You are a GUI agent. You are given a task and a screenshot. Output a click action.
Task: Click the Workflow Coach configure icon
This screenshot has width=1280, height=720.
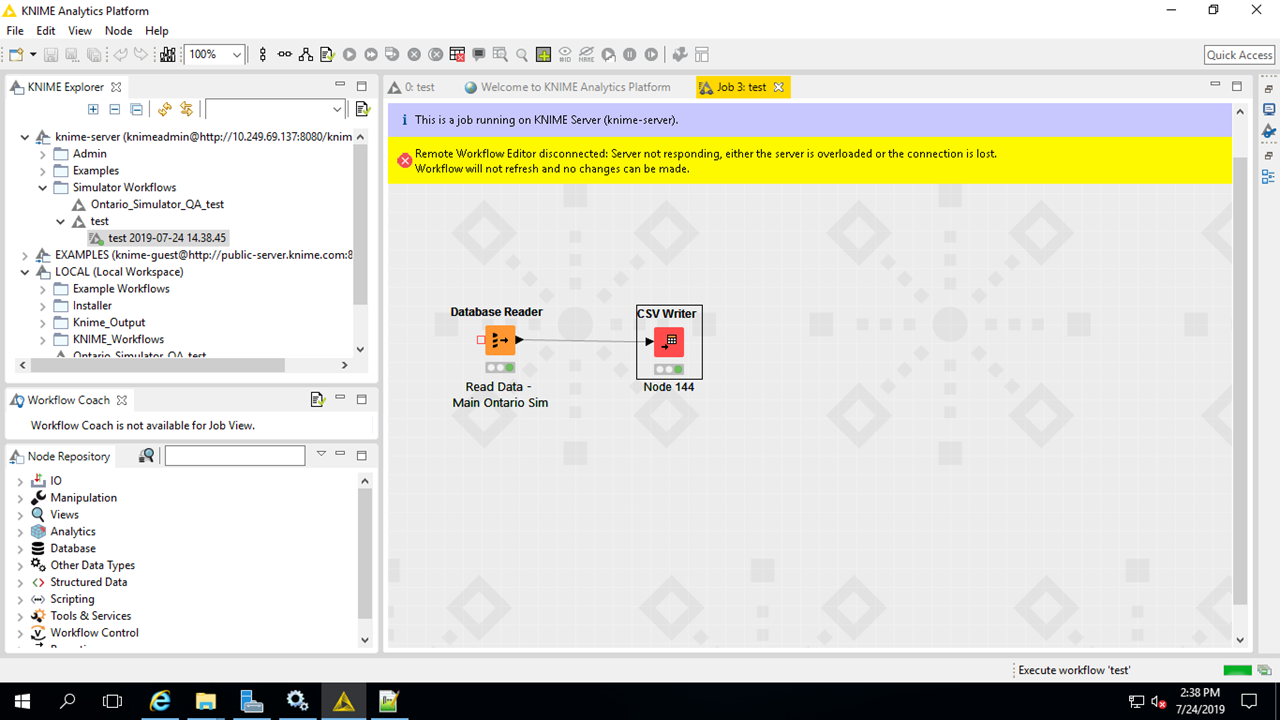click(x=318, y=400)
